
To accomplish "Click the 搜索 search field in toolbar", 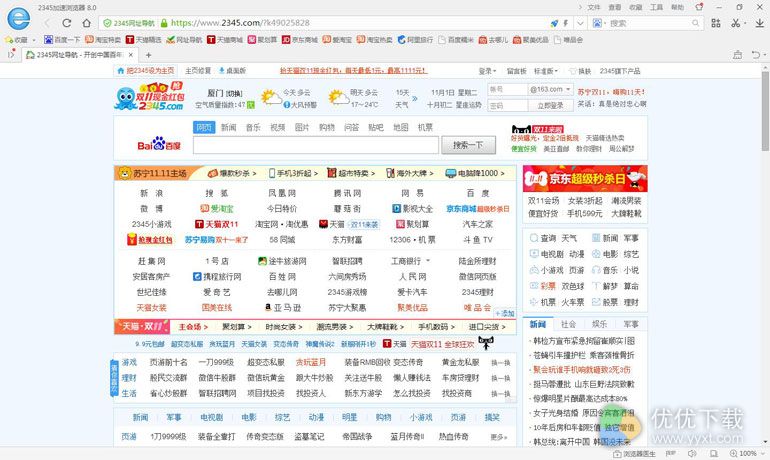I will [x=648, y=23].
